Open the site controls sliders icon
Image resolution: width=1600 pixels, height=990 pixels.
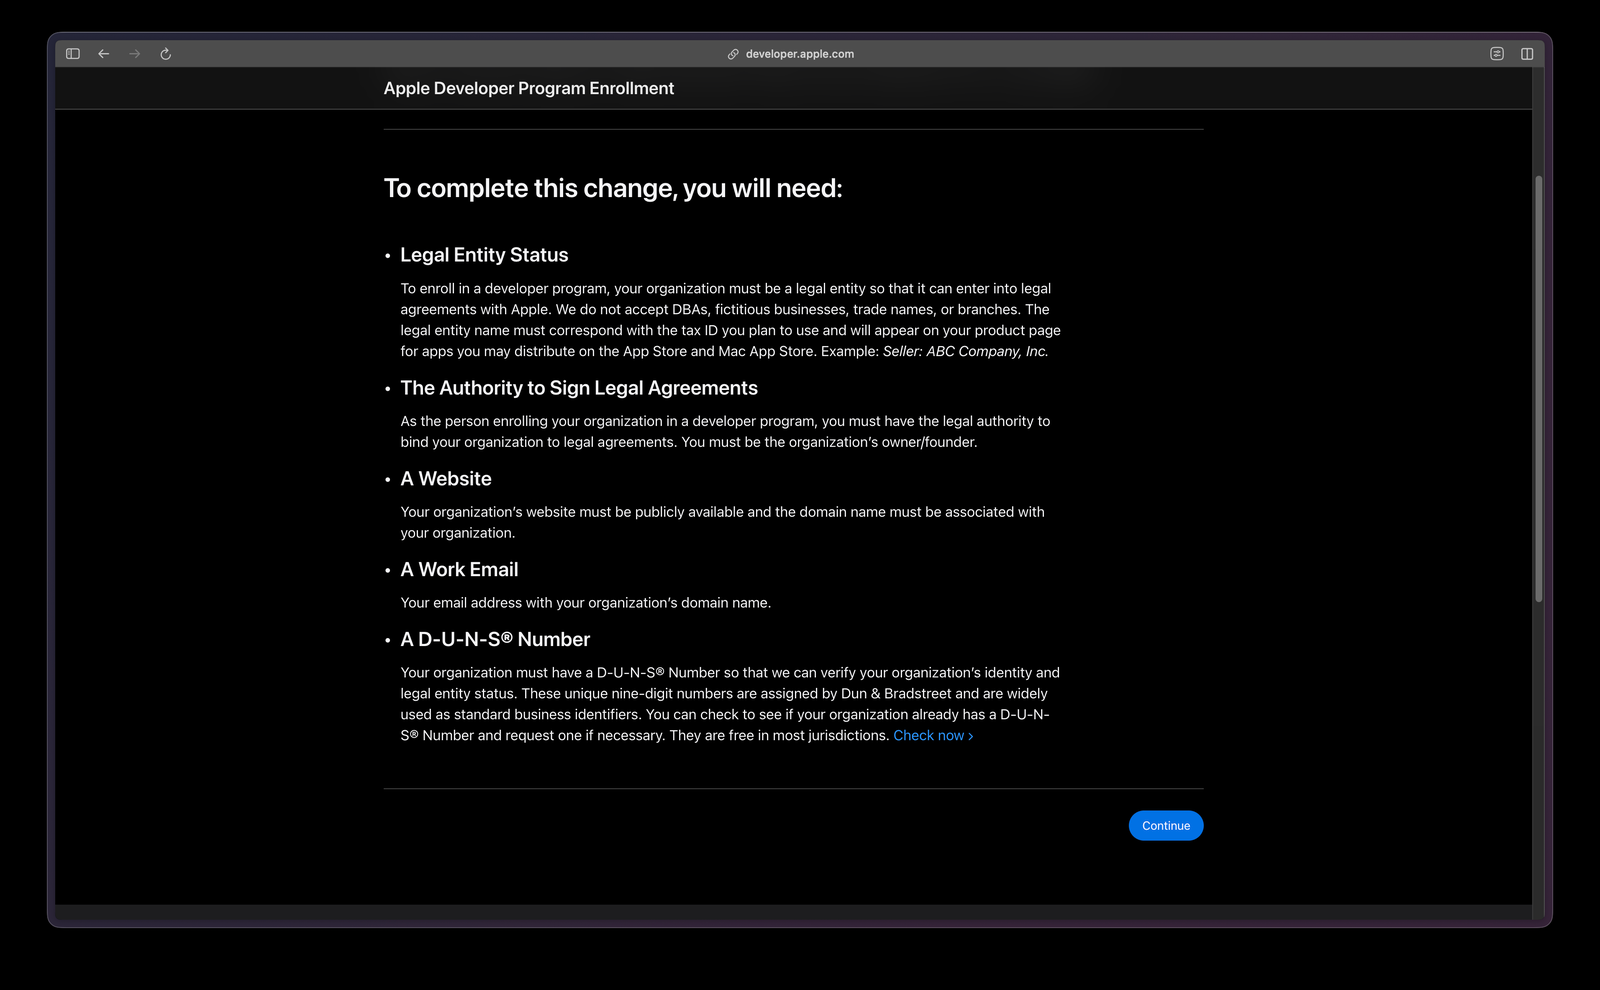(x=1497, y=54)
